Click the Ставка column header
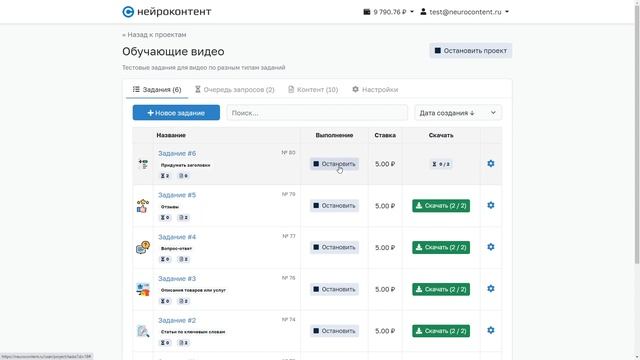The height and width of the screenshot is (360, 640). coord(385,135)
